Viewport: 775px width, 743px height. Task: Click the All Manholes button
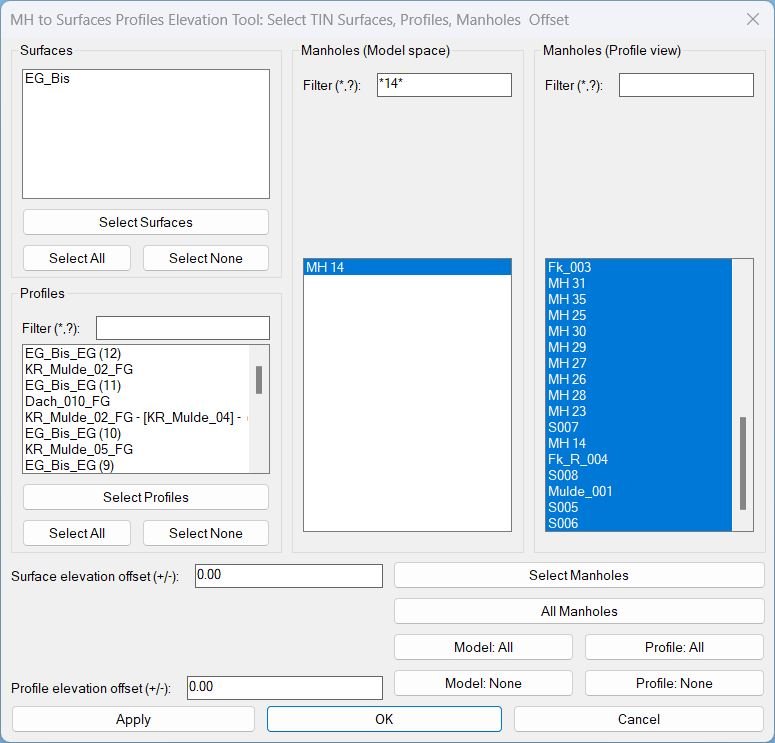[x=579, y=611]
